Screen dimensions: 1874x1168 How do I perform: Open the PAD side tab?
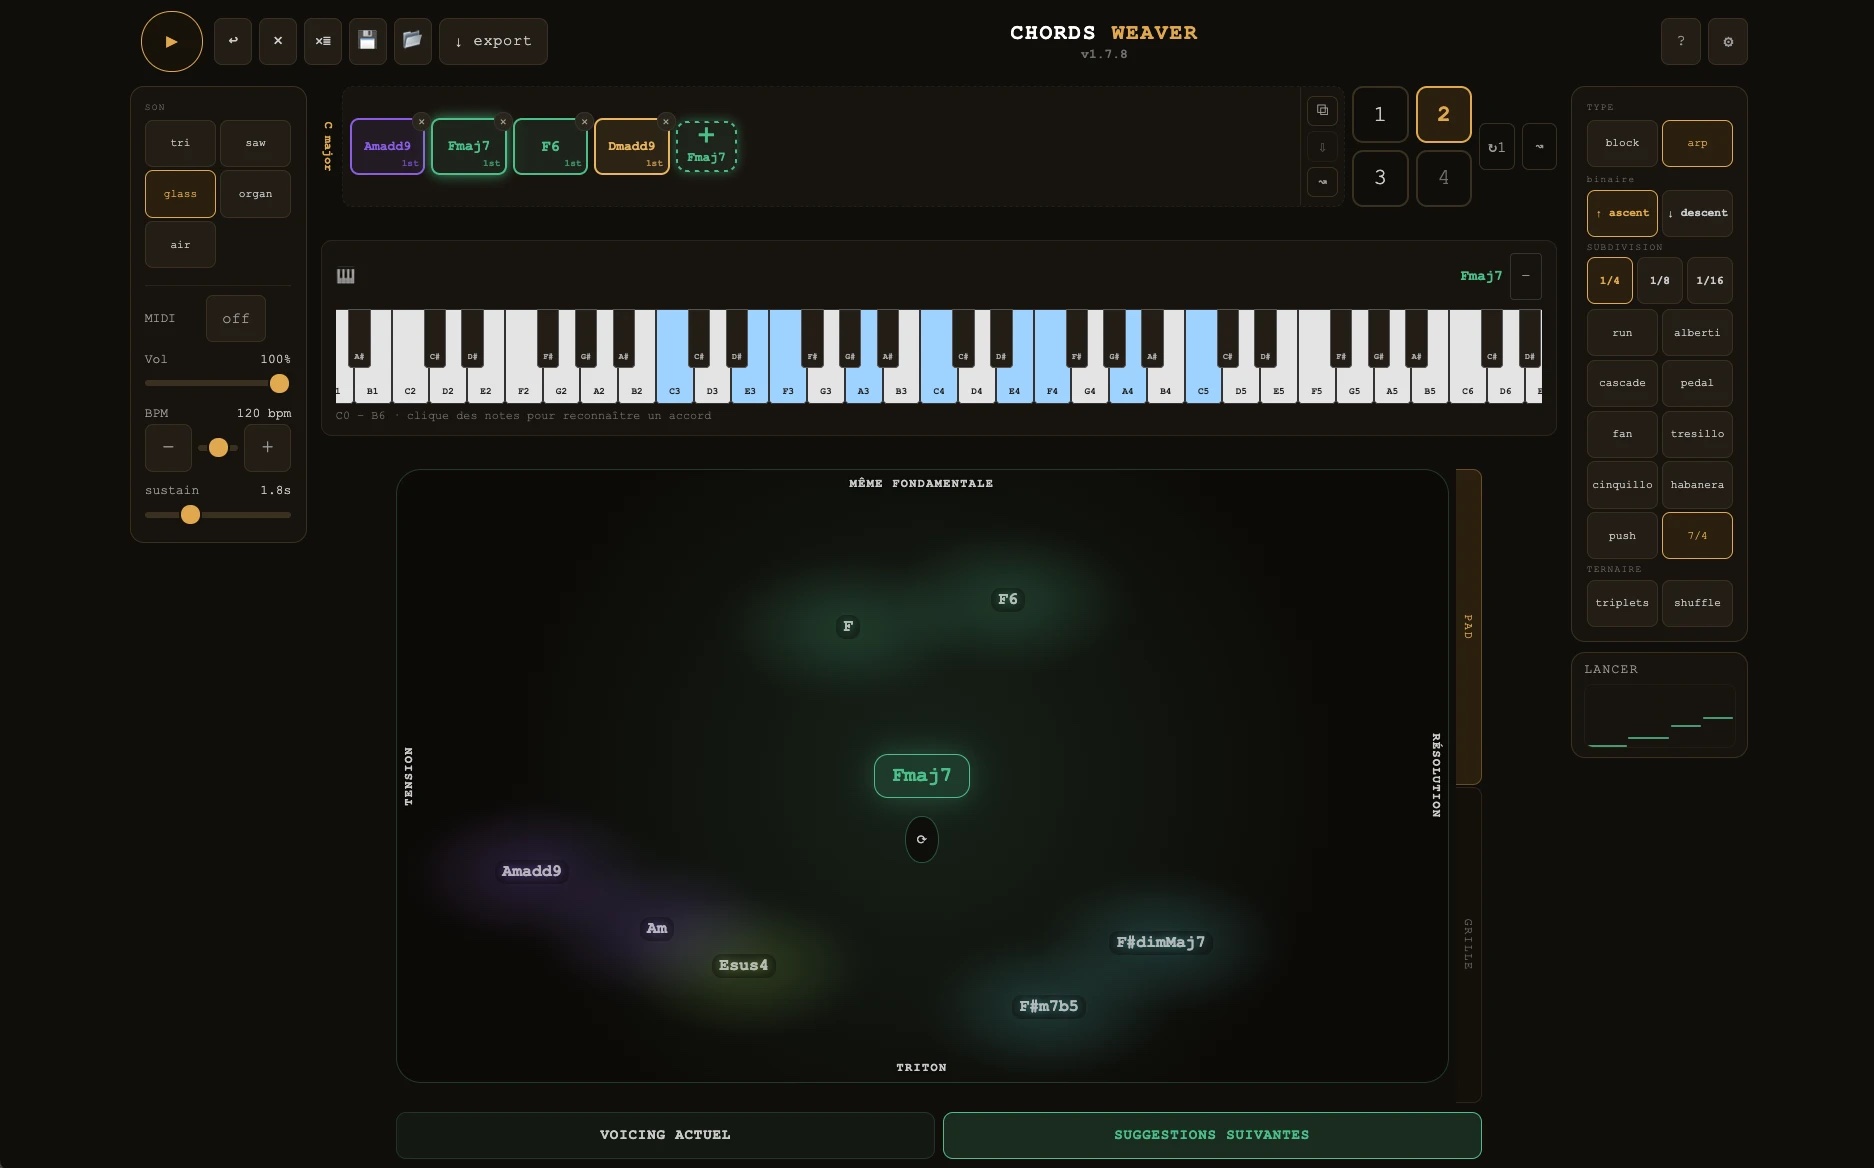coord(1468,627)
